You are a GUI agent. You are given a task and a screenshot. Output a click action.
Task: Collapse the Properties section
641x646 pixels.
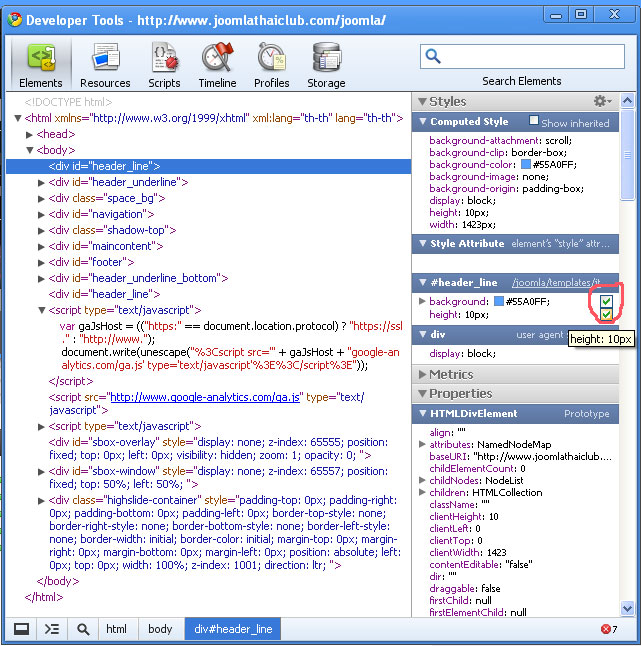(x=422, y=393)
